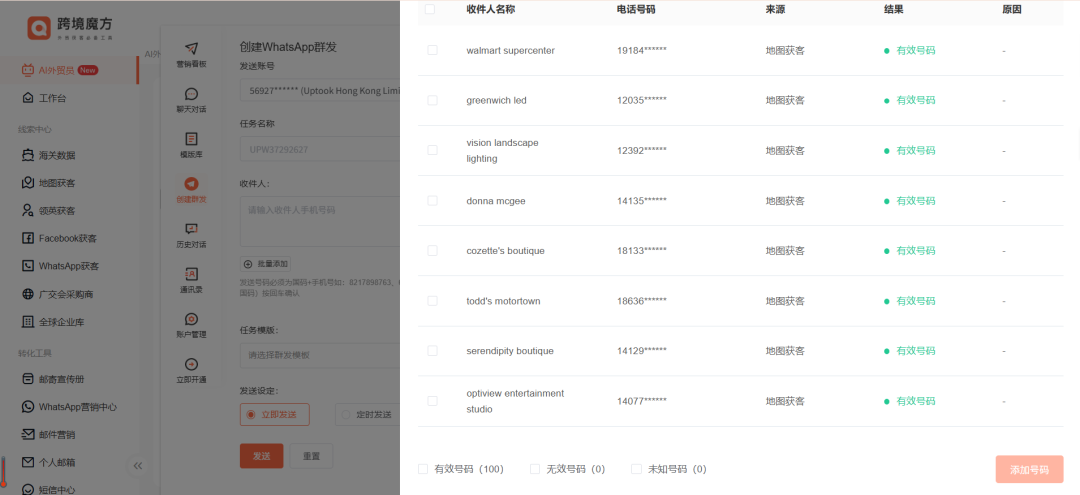Check serendipity boutique row checkbox

point(433,350)
